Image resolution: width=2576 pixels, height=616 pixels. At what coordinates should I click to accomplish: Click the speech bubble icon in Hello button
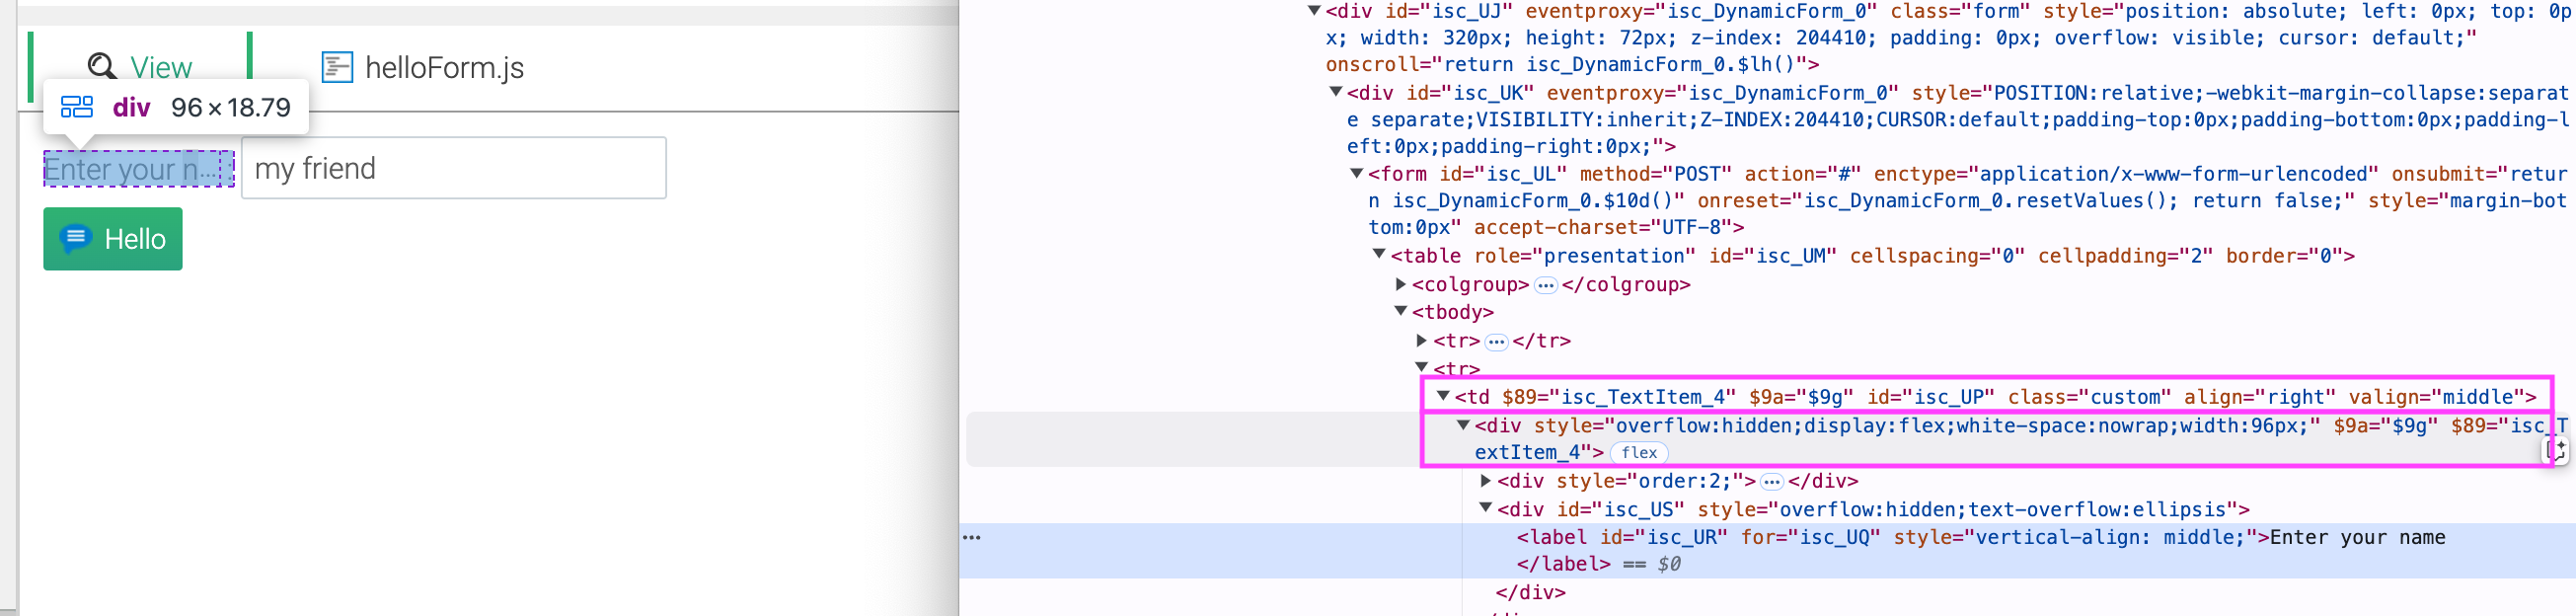click(x=75, y=238)
